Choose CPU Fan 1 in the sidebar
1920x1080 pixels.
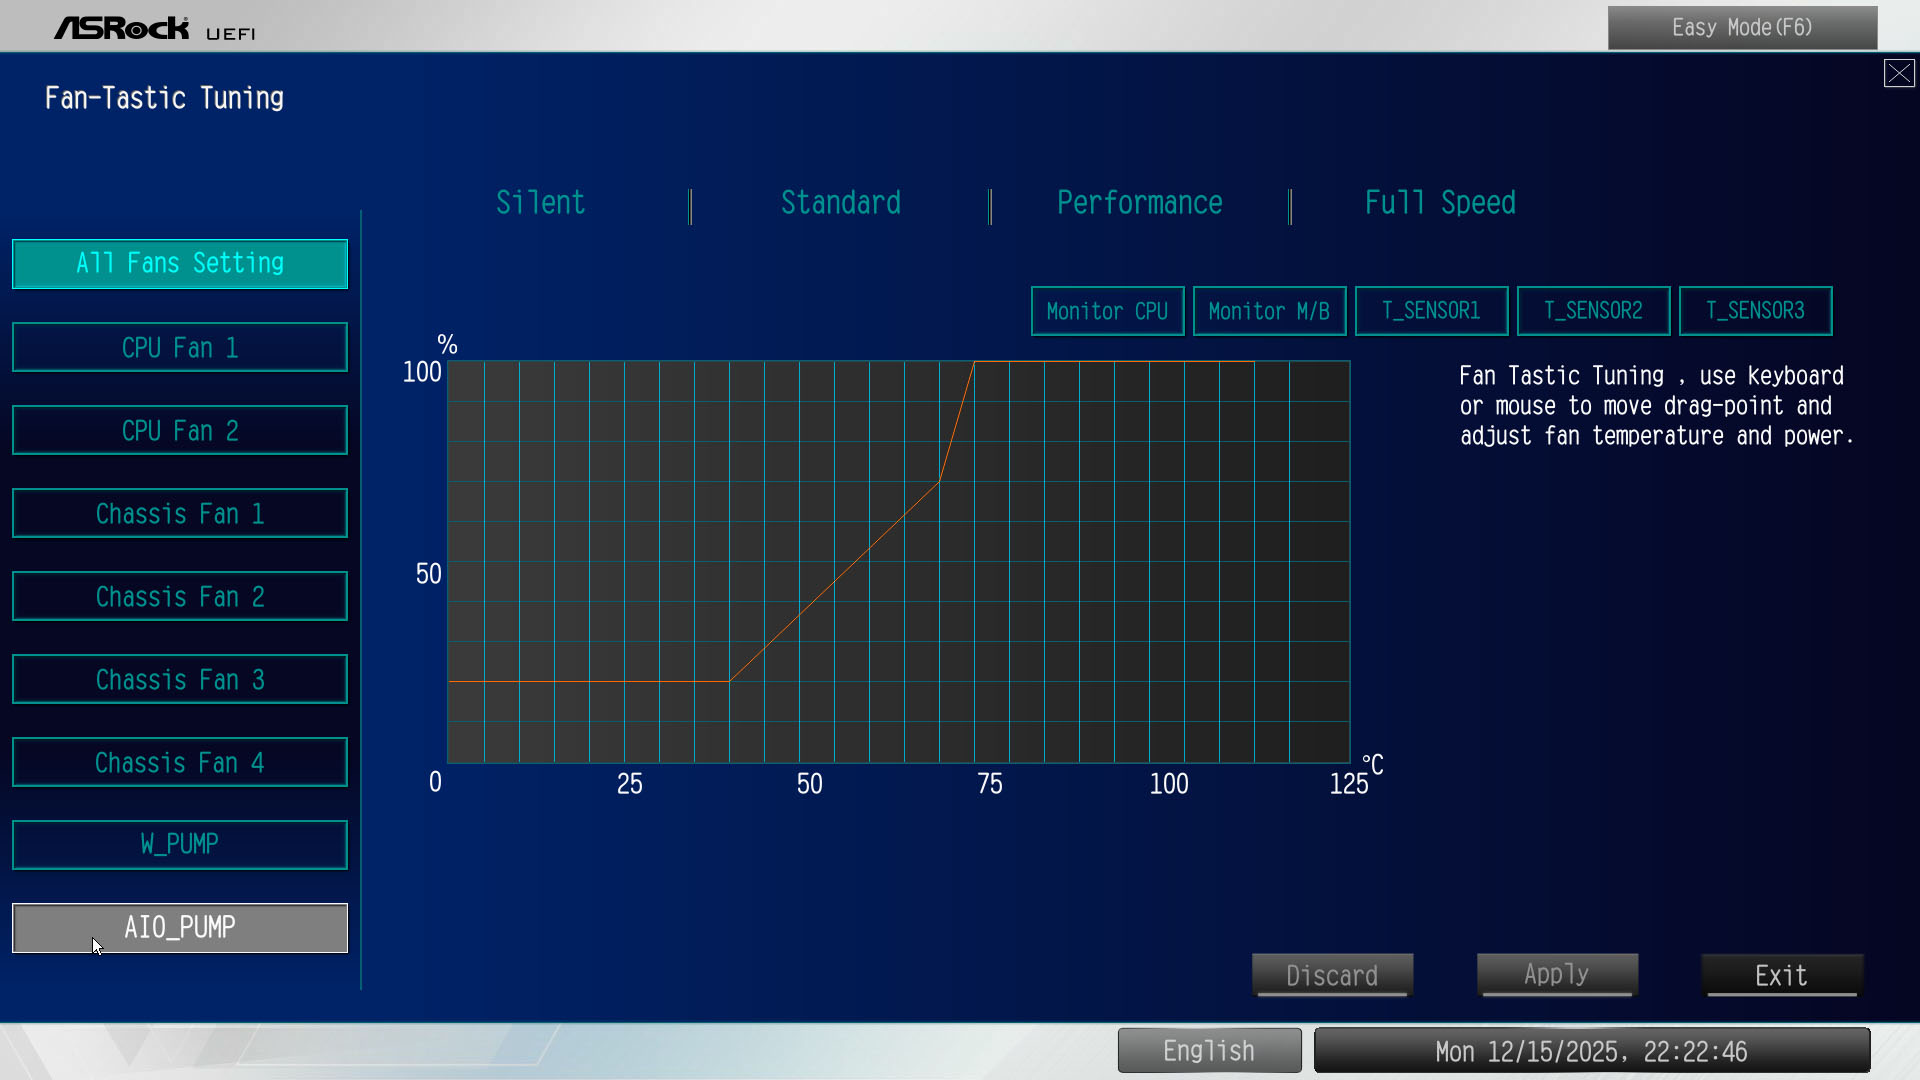(x=180, y=347)
